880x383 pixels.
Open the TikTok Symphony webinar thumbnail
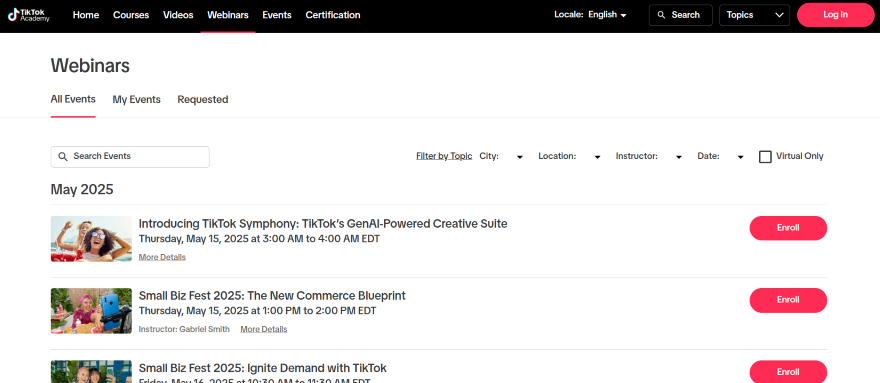tap(91, 239)
